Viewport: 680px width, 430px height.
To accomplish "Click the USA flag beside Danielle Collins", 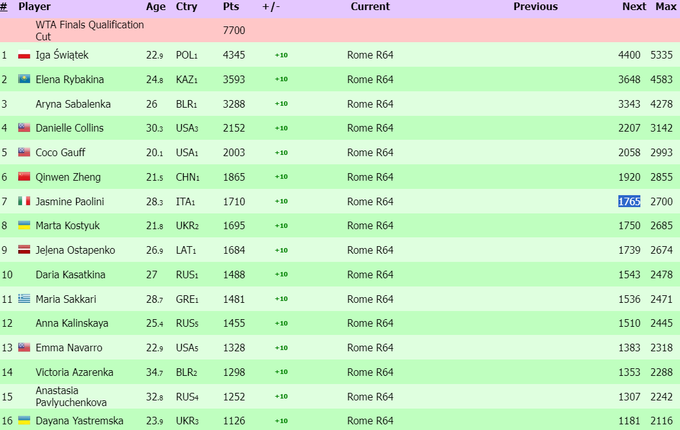I will [x=25, y=128].
